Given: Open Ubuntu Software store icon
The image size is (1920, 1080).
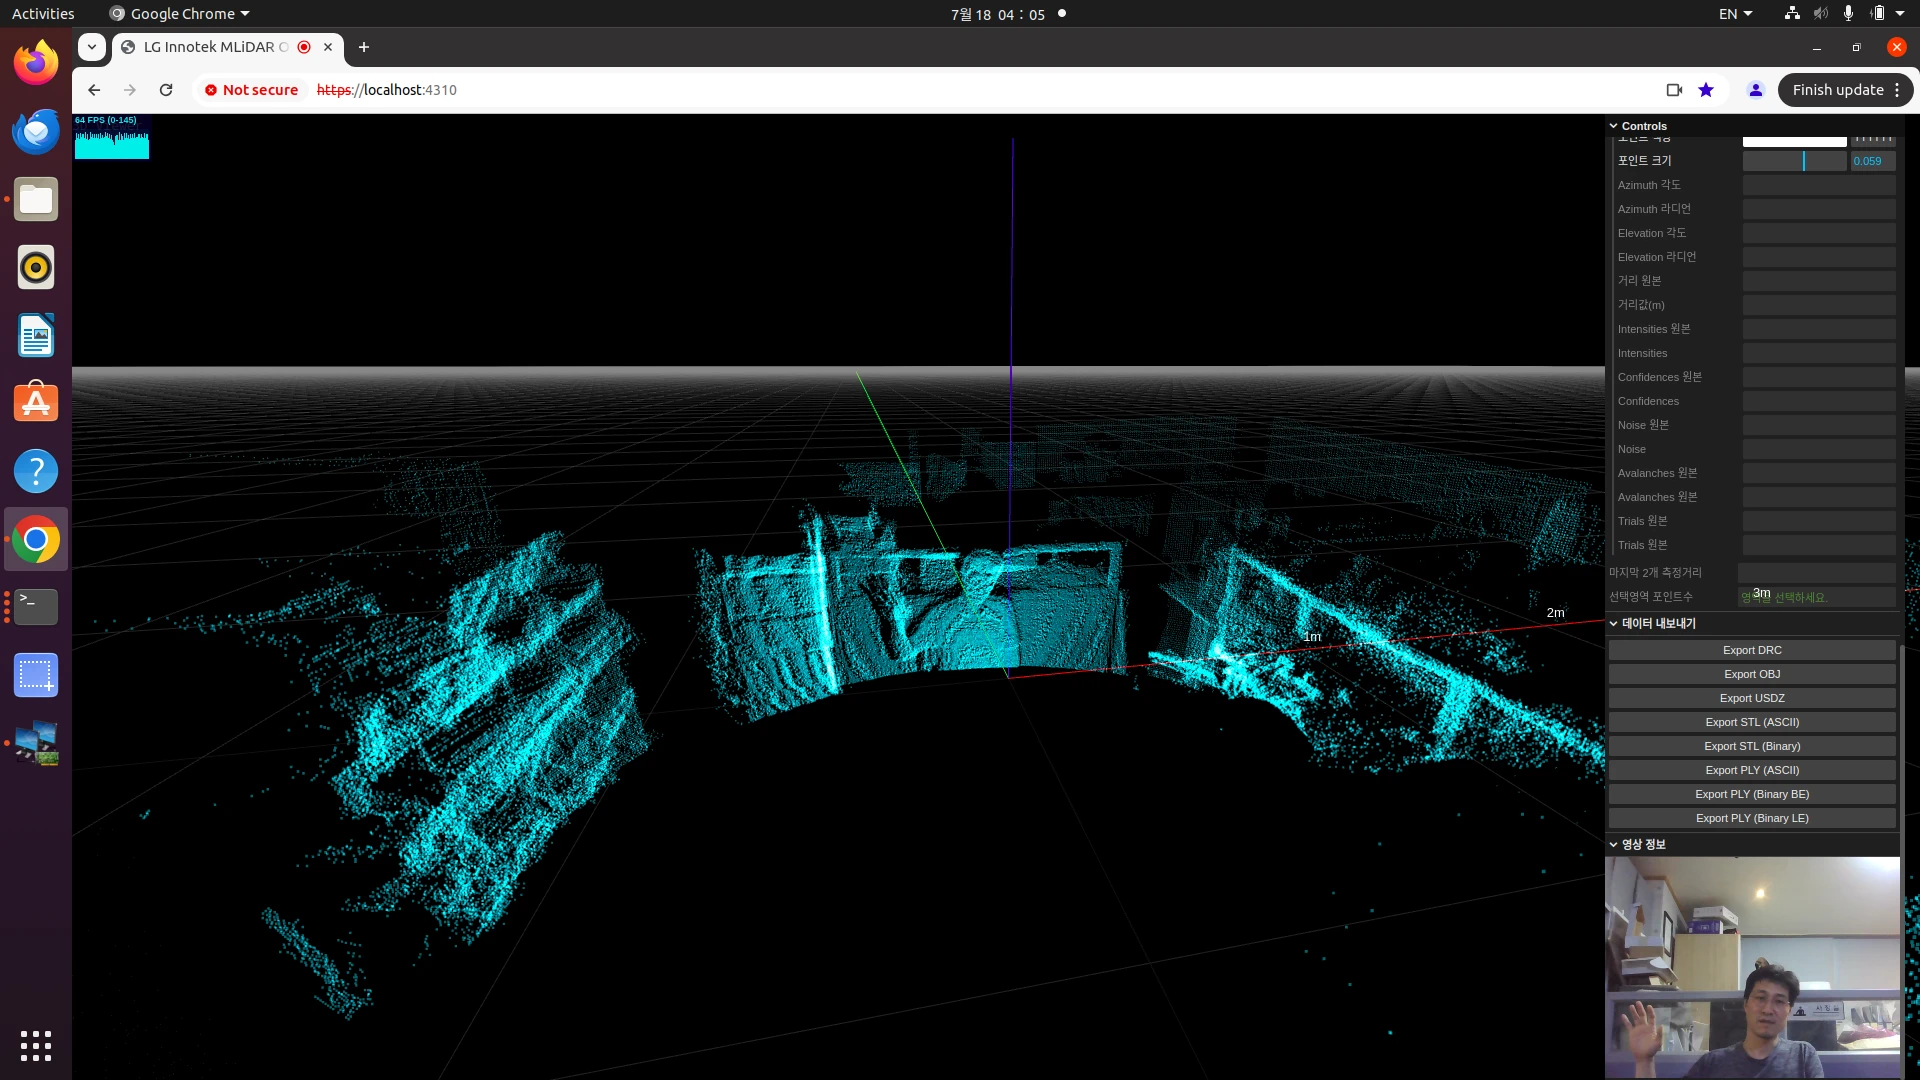Looking at the screenshot, I should click(36, 403).
